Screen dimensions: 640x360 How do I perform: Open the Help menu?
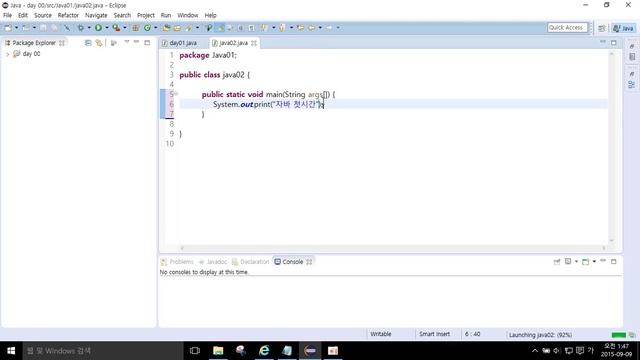(x=210, y=15)
